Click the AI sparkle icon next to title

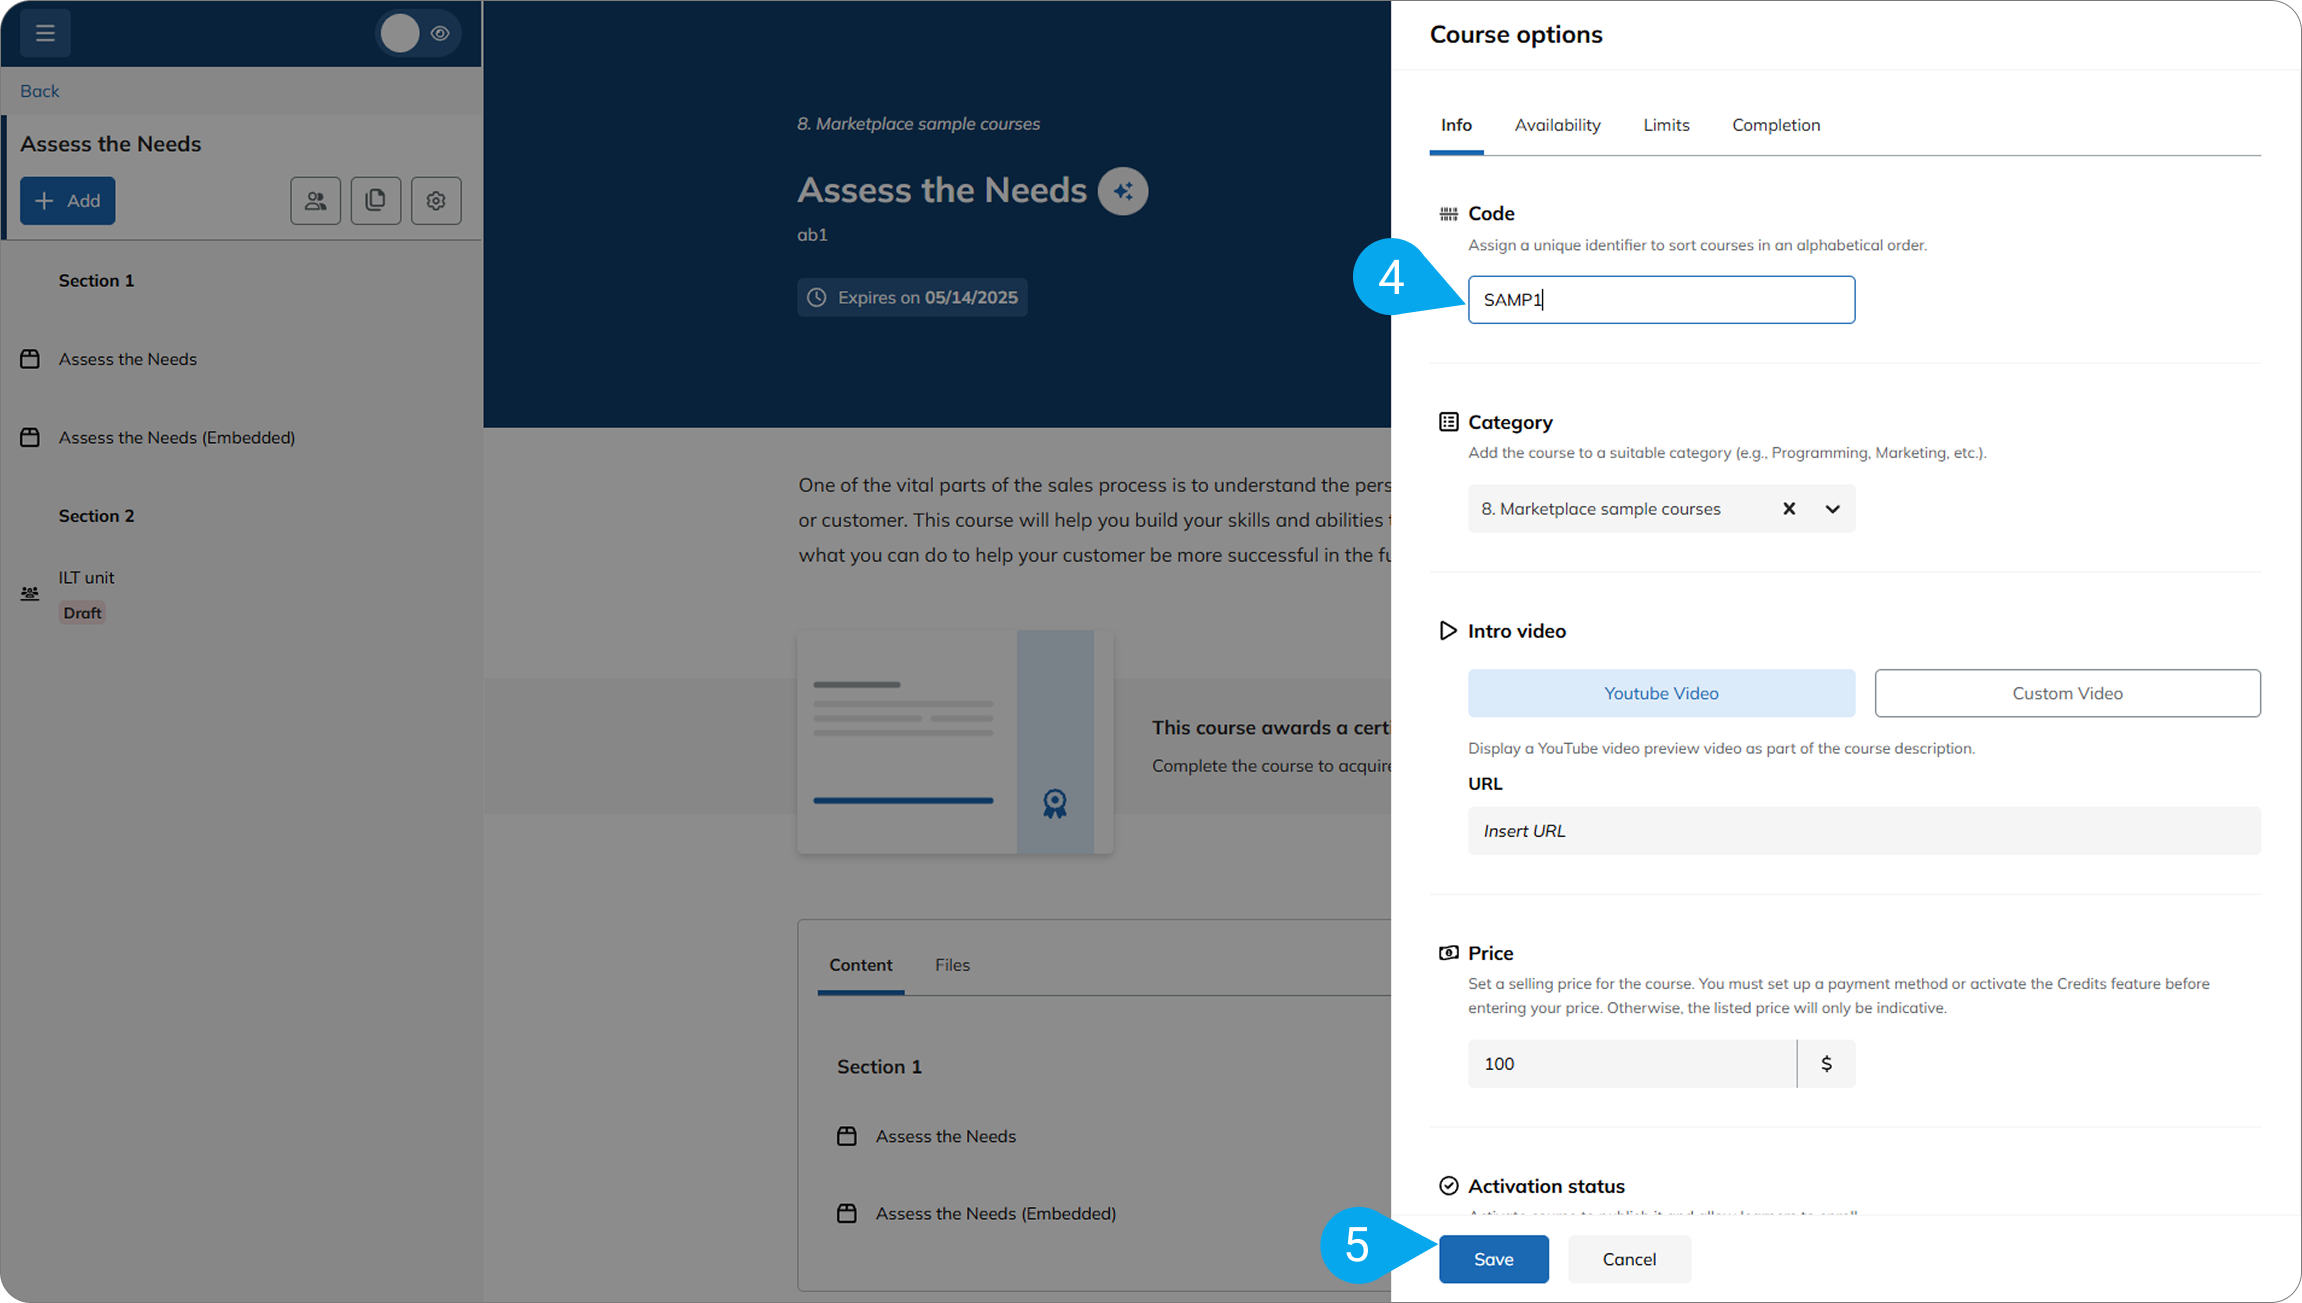pos(1123,191)
